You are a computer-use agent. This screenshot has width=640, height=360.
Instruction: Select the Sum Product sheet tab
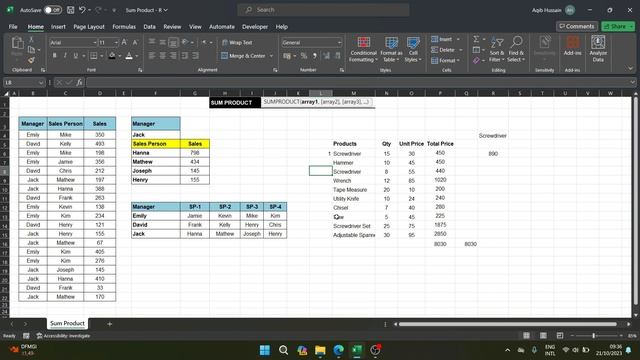tap(67, 323)
